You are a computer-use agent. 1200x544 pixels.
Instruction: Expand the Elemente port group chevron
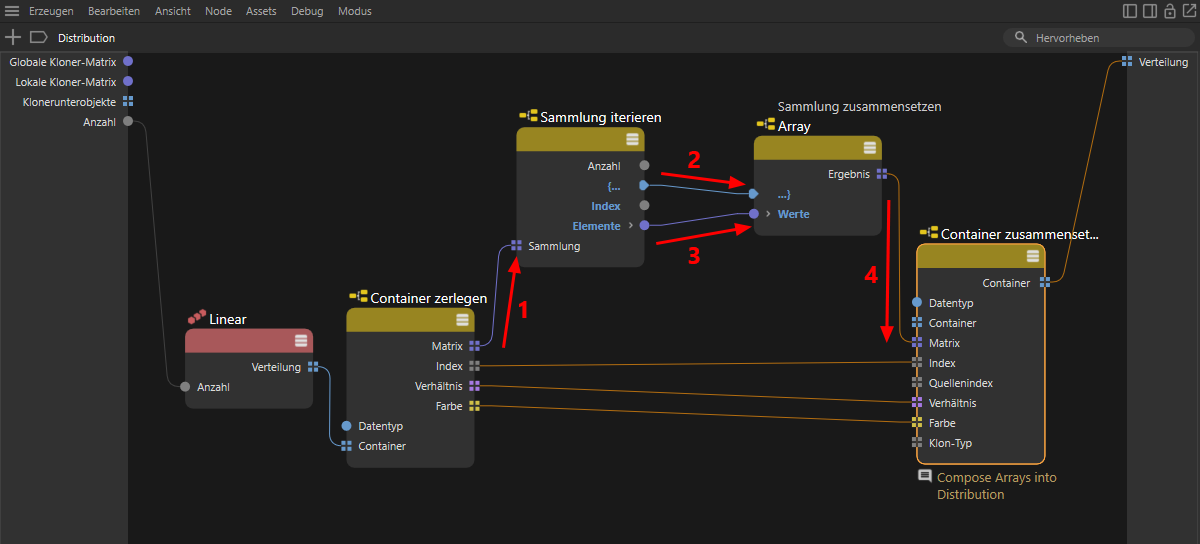point(630,226)
